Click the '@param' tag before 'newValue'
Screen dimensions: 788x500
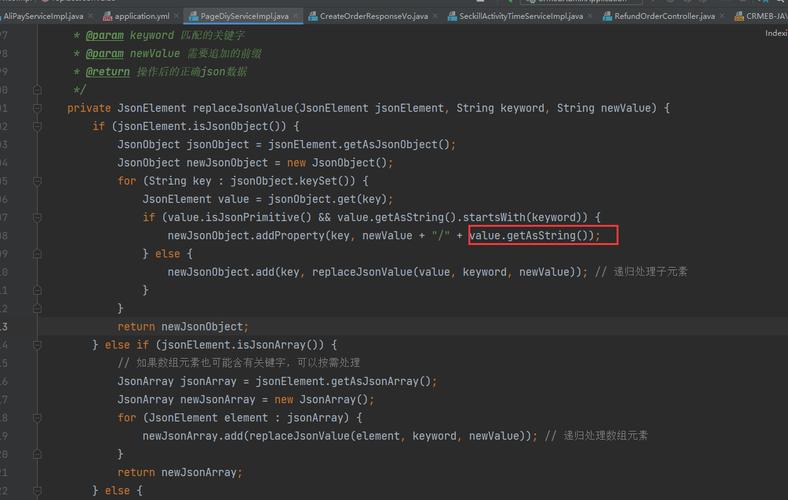coord(105,54)
